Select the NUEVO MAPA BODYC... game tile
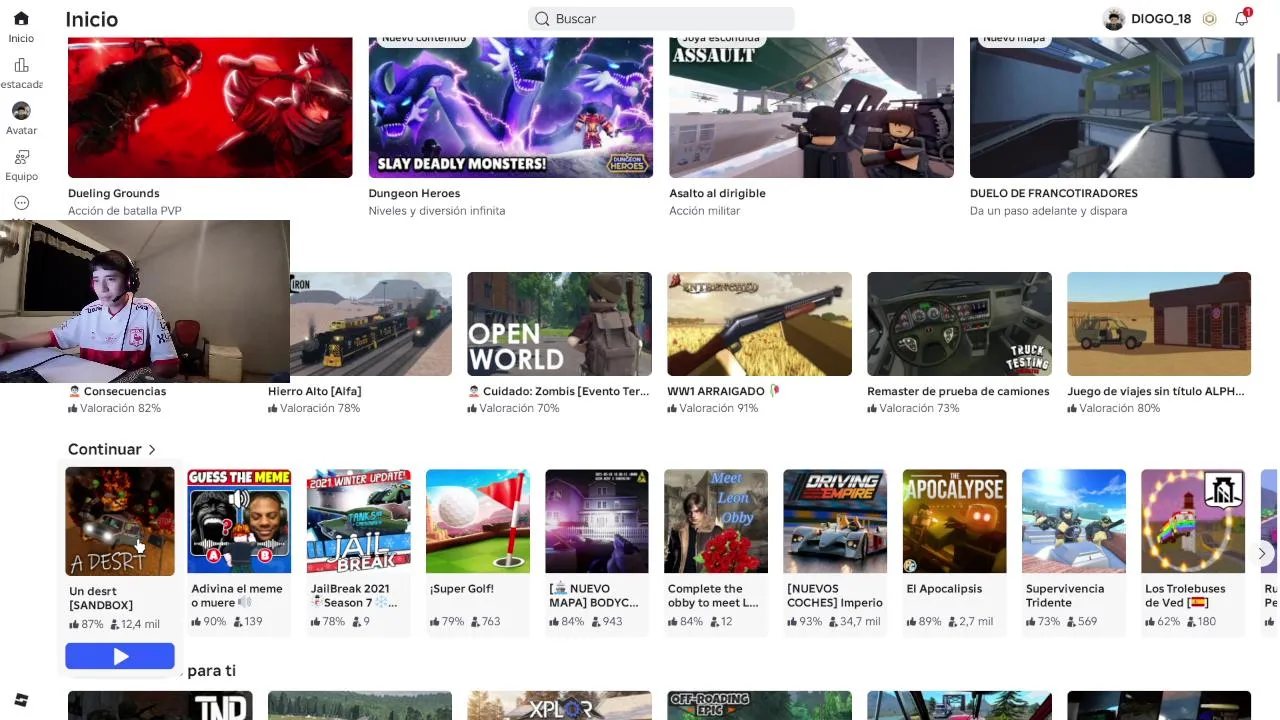This screenshot has width=1280, height=720. pyautogui.click(x=597, y=521)
